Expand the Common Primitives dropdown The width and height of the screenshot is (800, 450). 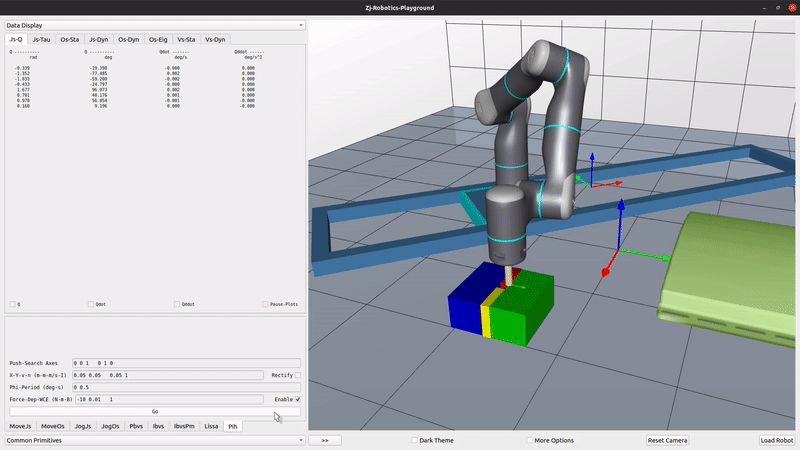[x=154, y=440]
